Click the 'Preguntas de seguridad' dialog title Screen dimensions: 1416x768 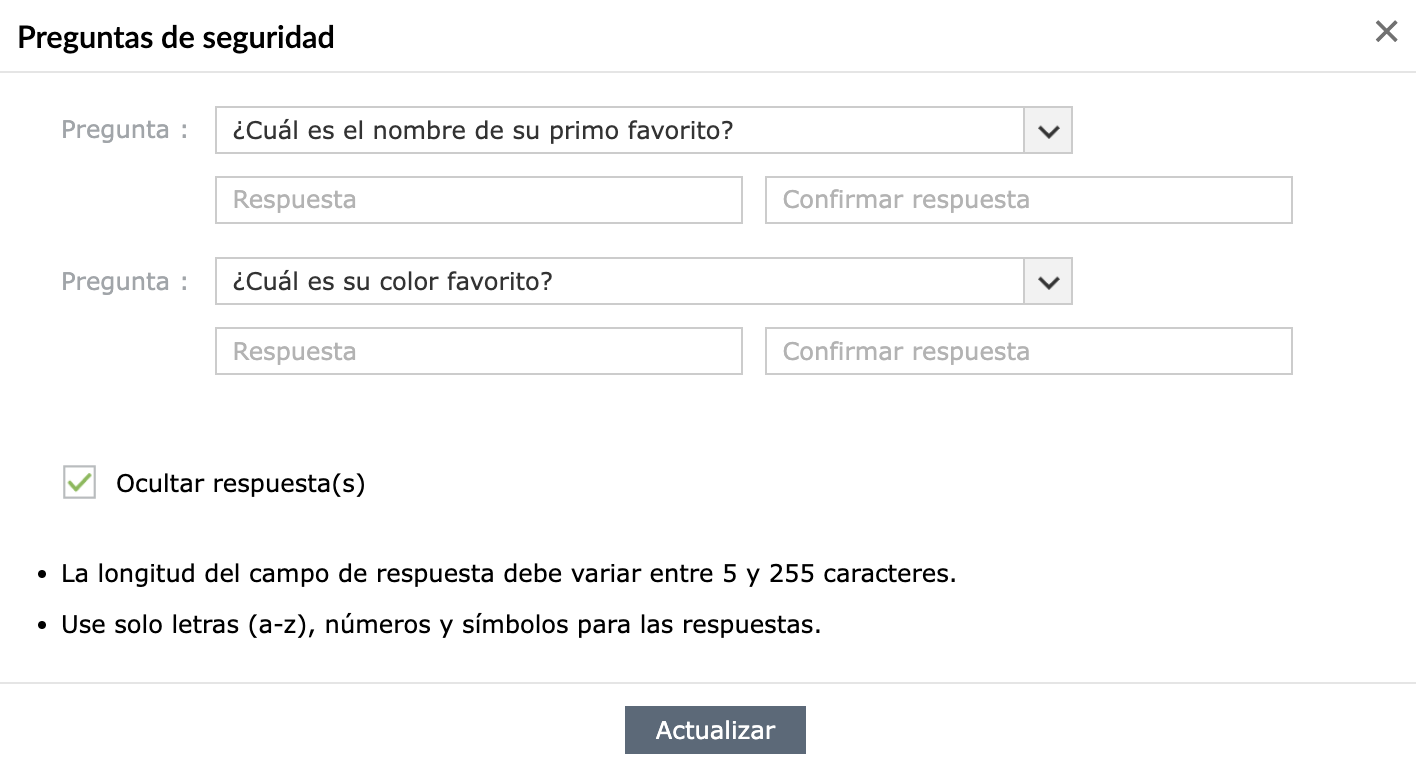click(176, 38)
